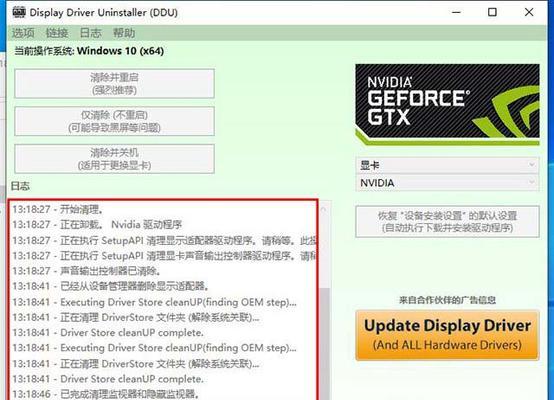
Task: Select log line about SetupAPI 清理显示适配器驱动程序
Action: coord(164,240)
